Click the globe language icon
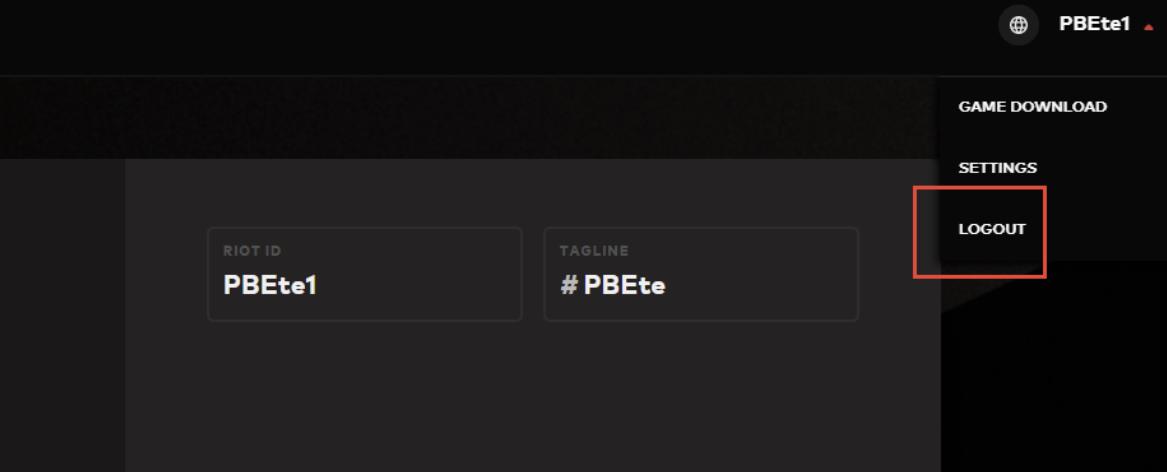1167x472 pixels. [x=1018, y=26]
